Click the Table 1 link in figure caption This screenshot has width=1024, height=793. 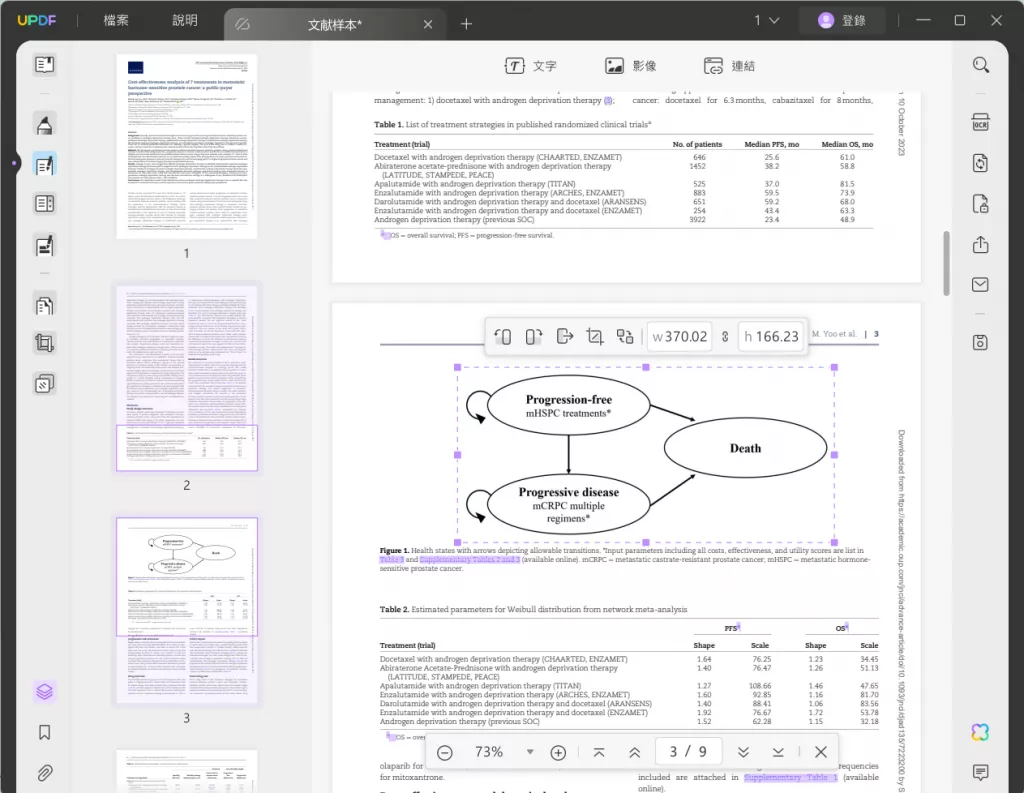point(392,560)
